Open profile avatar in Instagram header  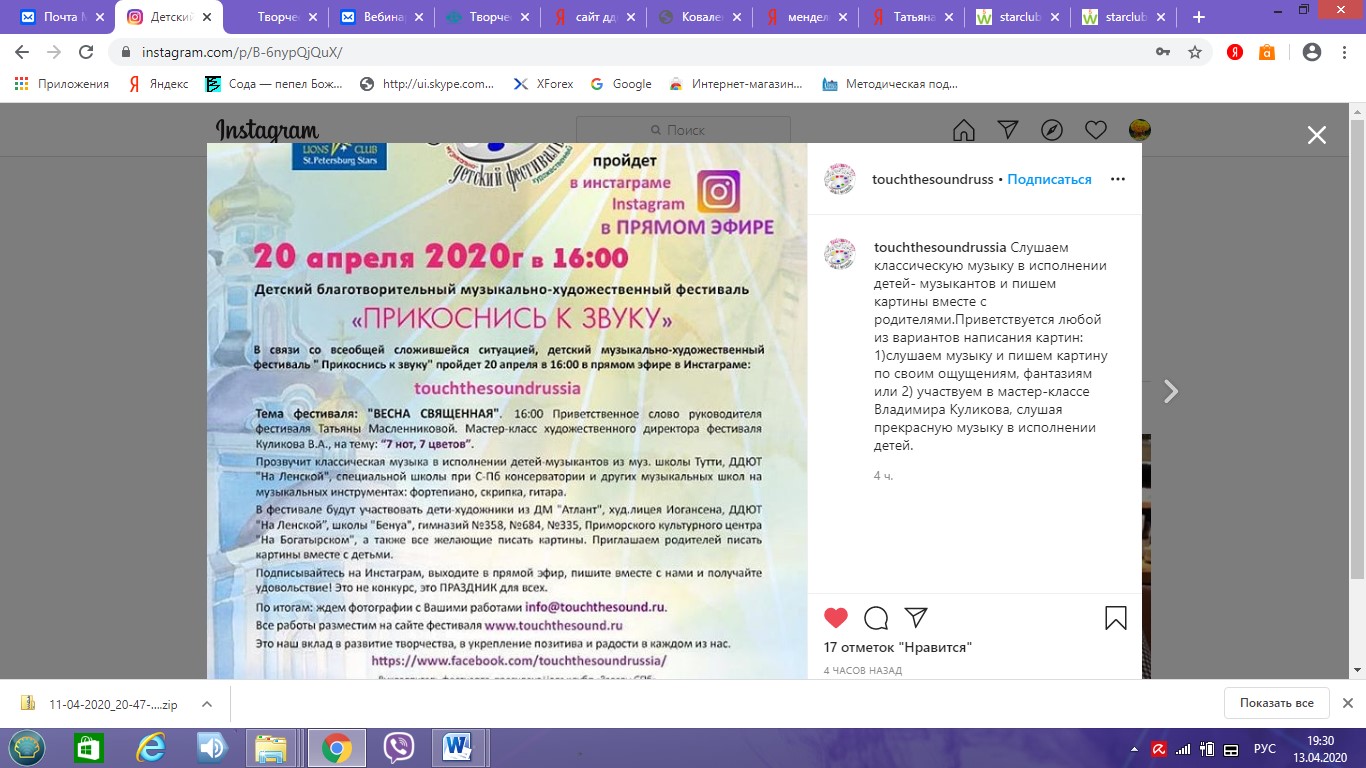[x=1140, y=130]
